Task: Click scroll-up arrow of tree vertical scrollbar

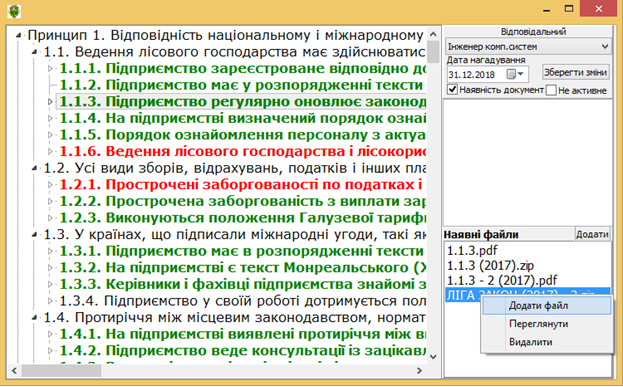Action: pos(433,34)
